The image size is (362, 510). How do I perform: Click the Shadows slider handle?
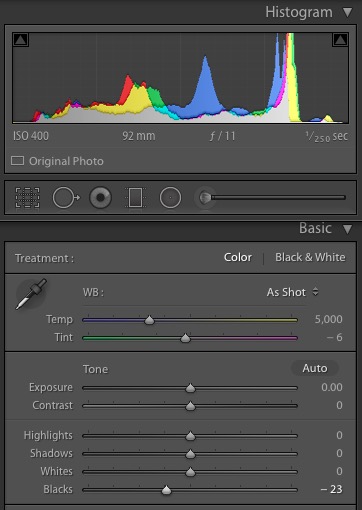coord(190,454)
